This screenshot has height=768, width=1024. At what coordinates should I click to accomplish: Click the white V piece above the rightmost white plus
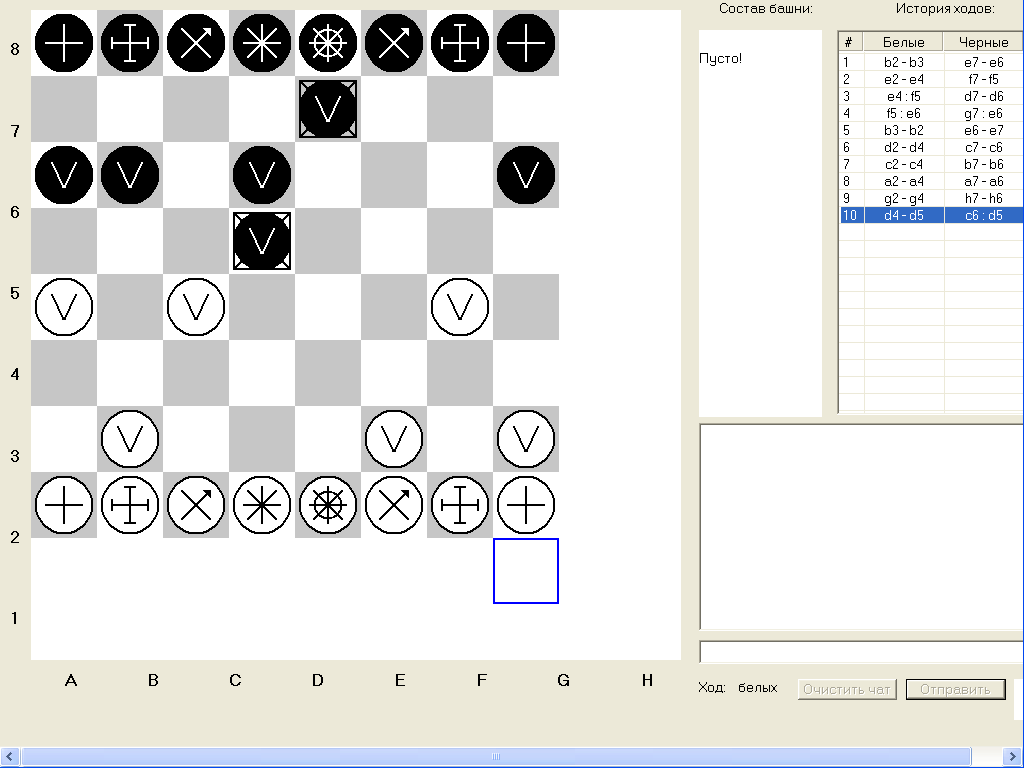pos(526,439)
